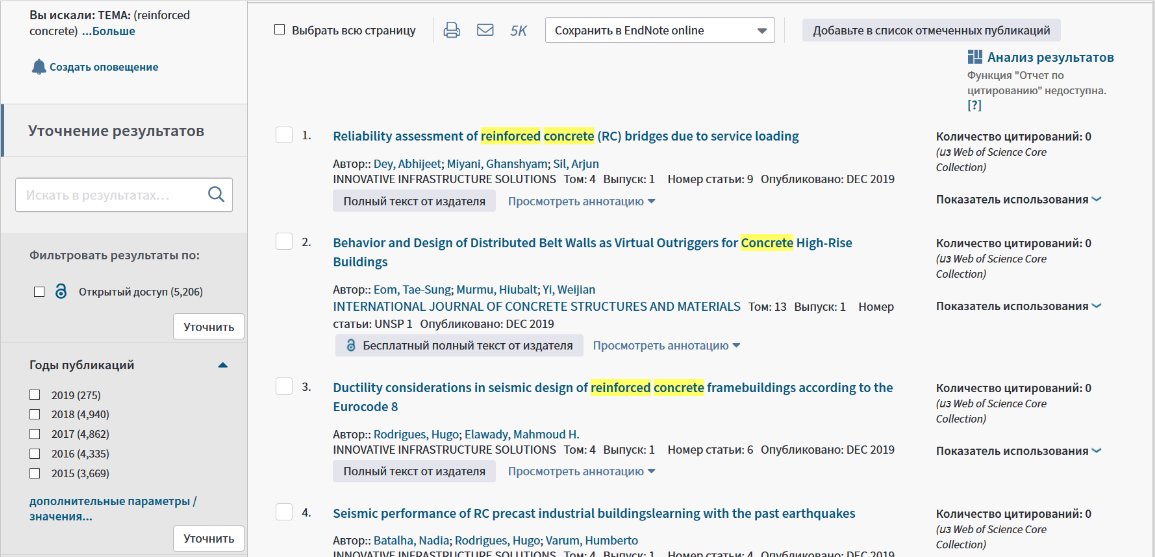This screenshot has height=557, width=1155.
Task: Open the Анализ результатов link
Action: [x=1050, y=57]
